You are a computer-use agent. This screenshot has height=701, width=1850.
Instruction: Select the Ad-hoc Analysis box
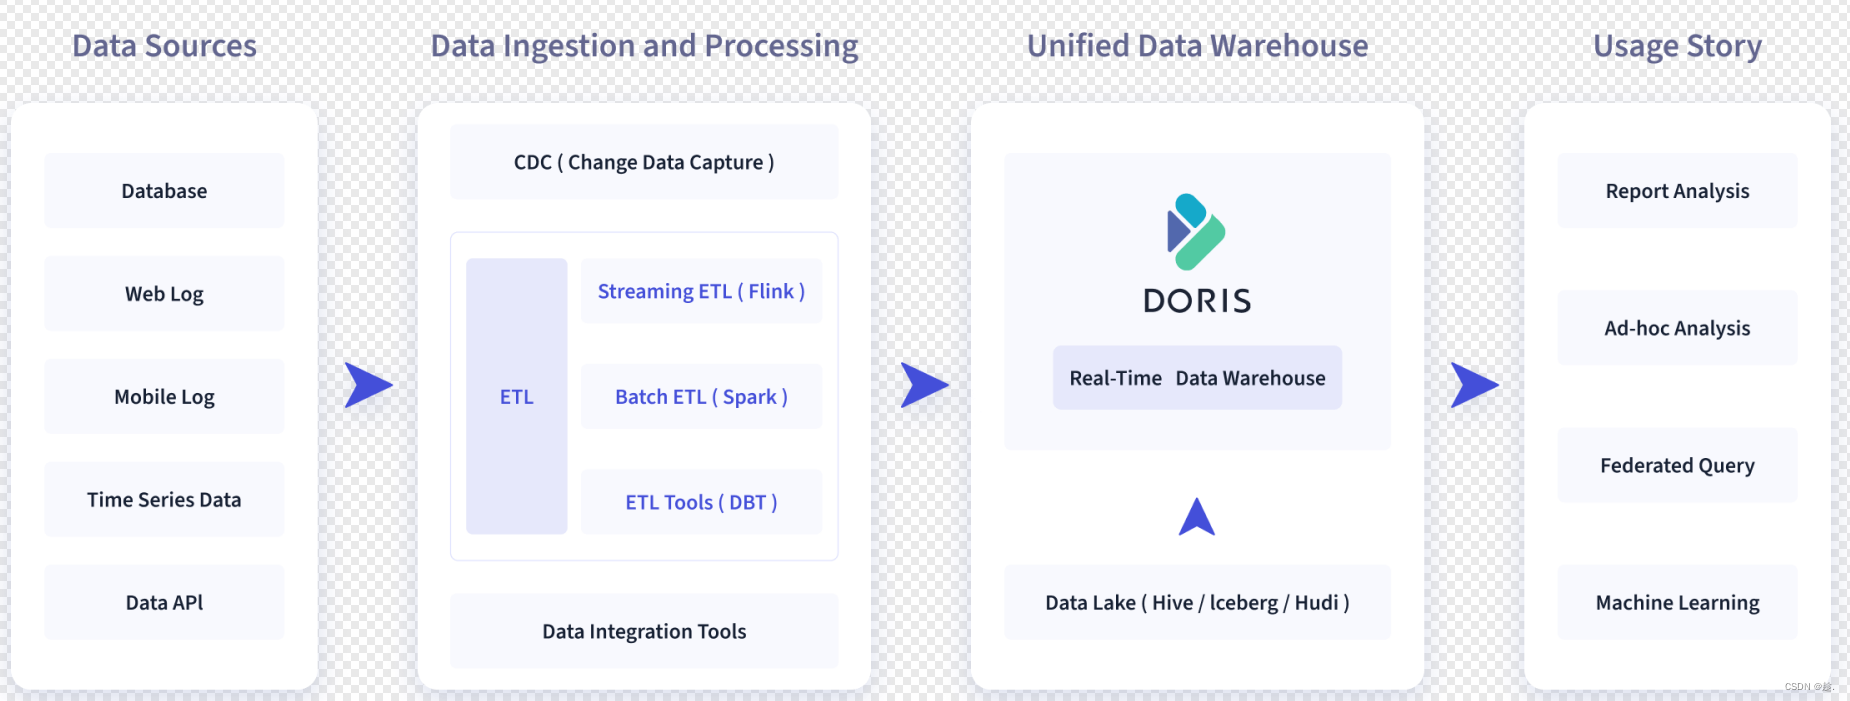(x=1677, y=328)
